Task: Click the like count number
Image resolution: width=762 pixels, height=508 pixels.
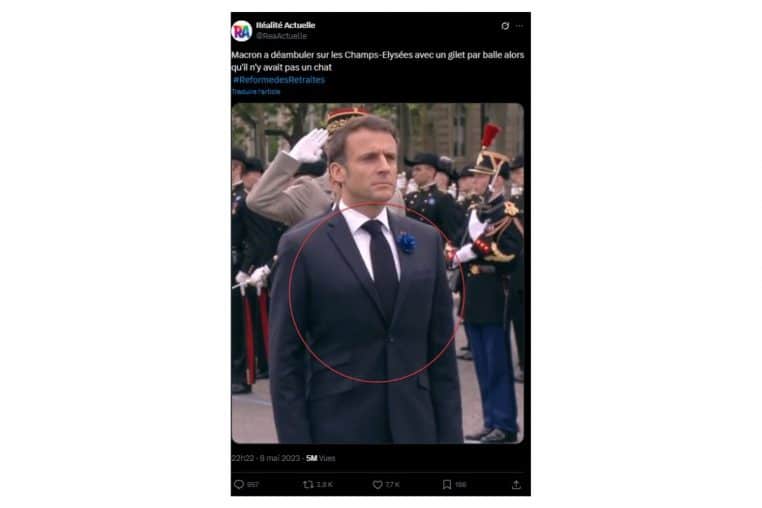Action: pyautogui.click(x=392, y=484)
